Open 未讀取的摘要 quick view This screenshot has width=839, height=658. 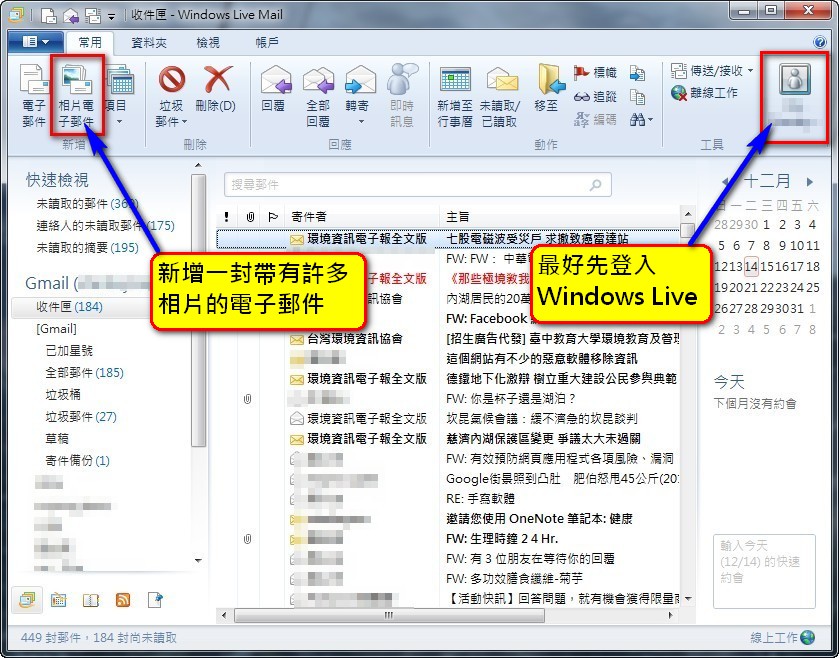[x=87, y=248]
